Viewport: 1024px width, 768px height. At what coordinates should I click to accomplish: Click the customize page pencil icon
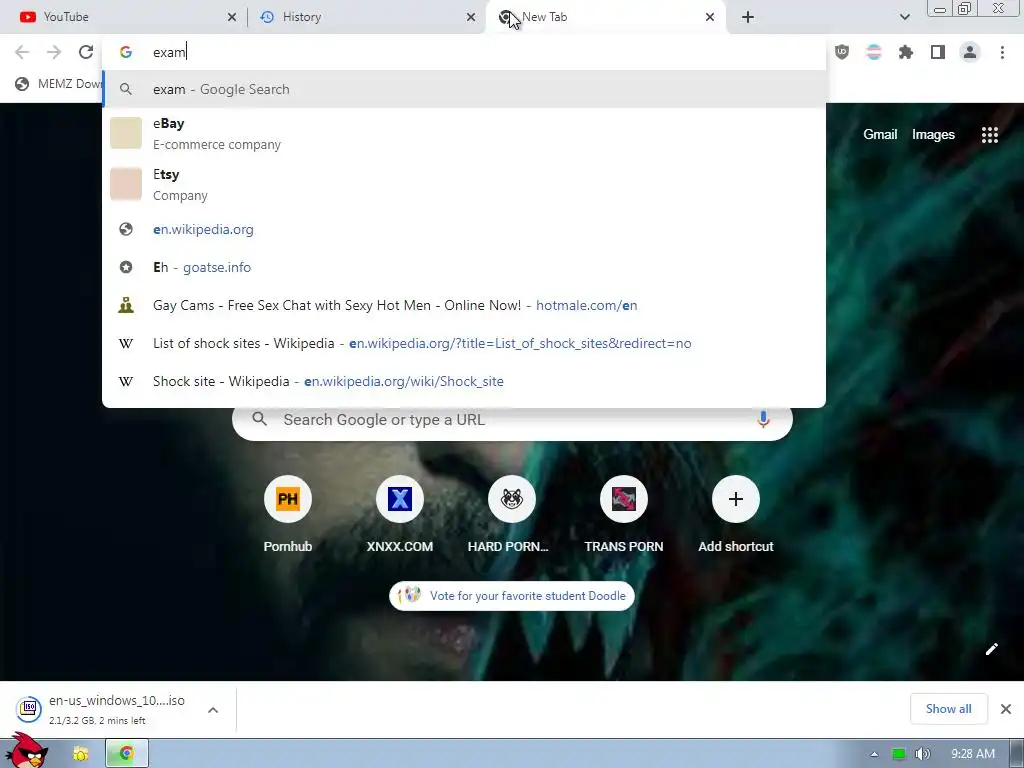(991, 648)
